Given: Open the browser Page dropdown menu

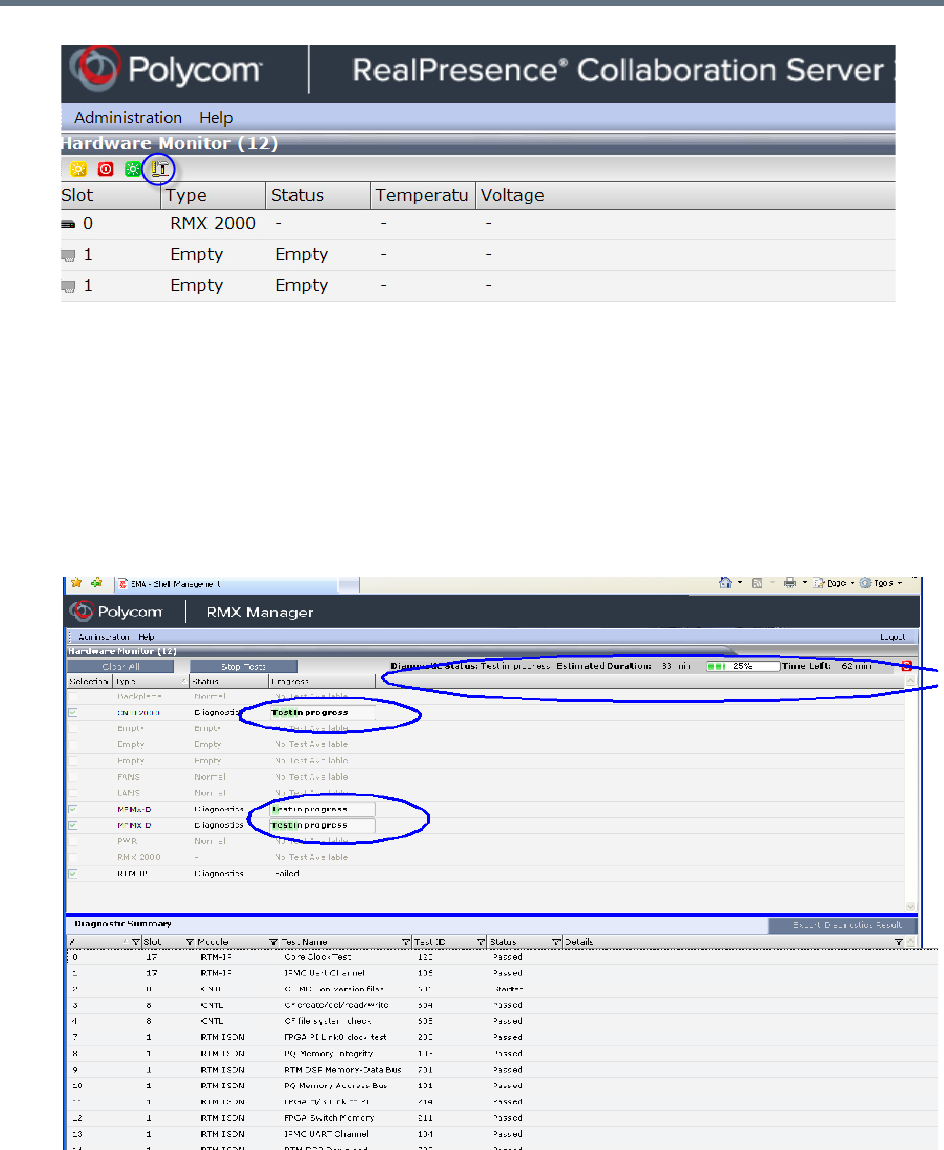Looking at the screenshot, I should pos(833,583).
